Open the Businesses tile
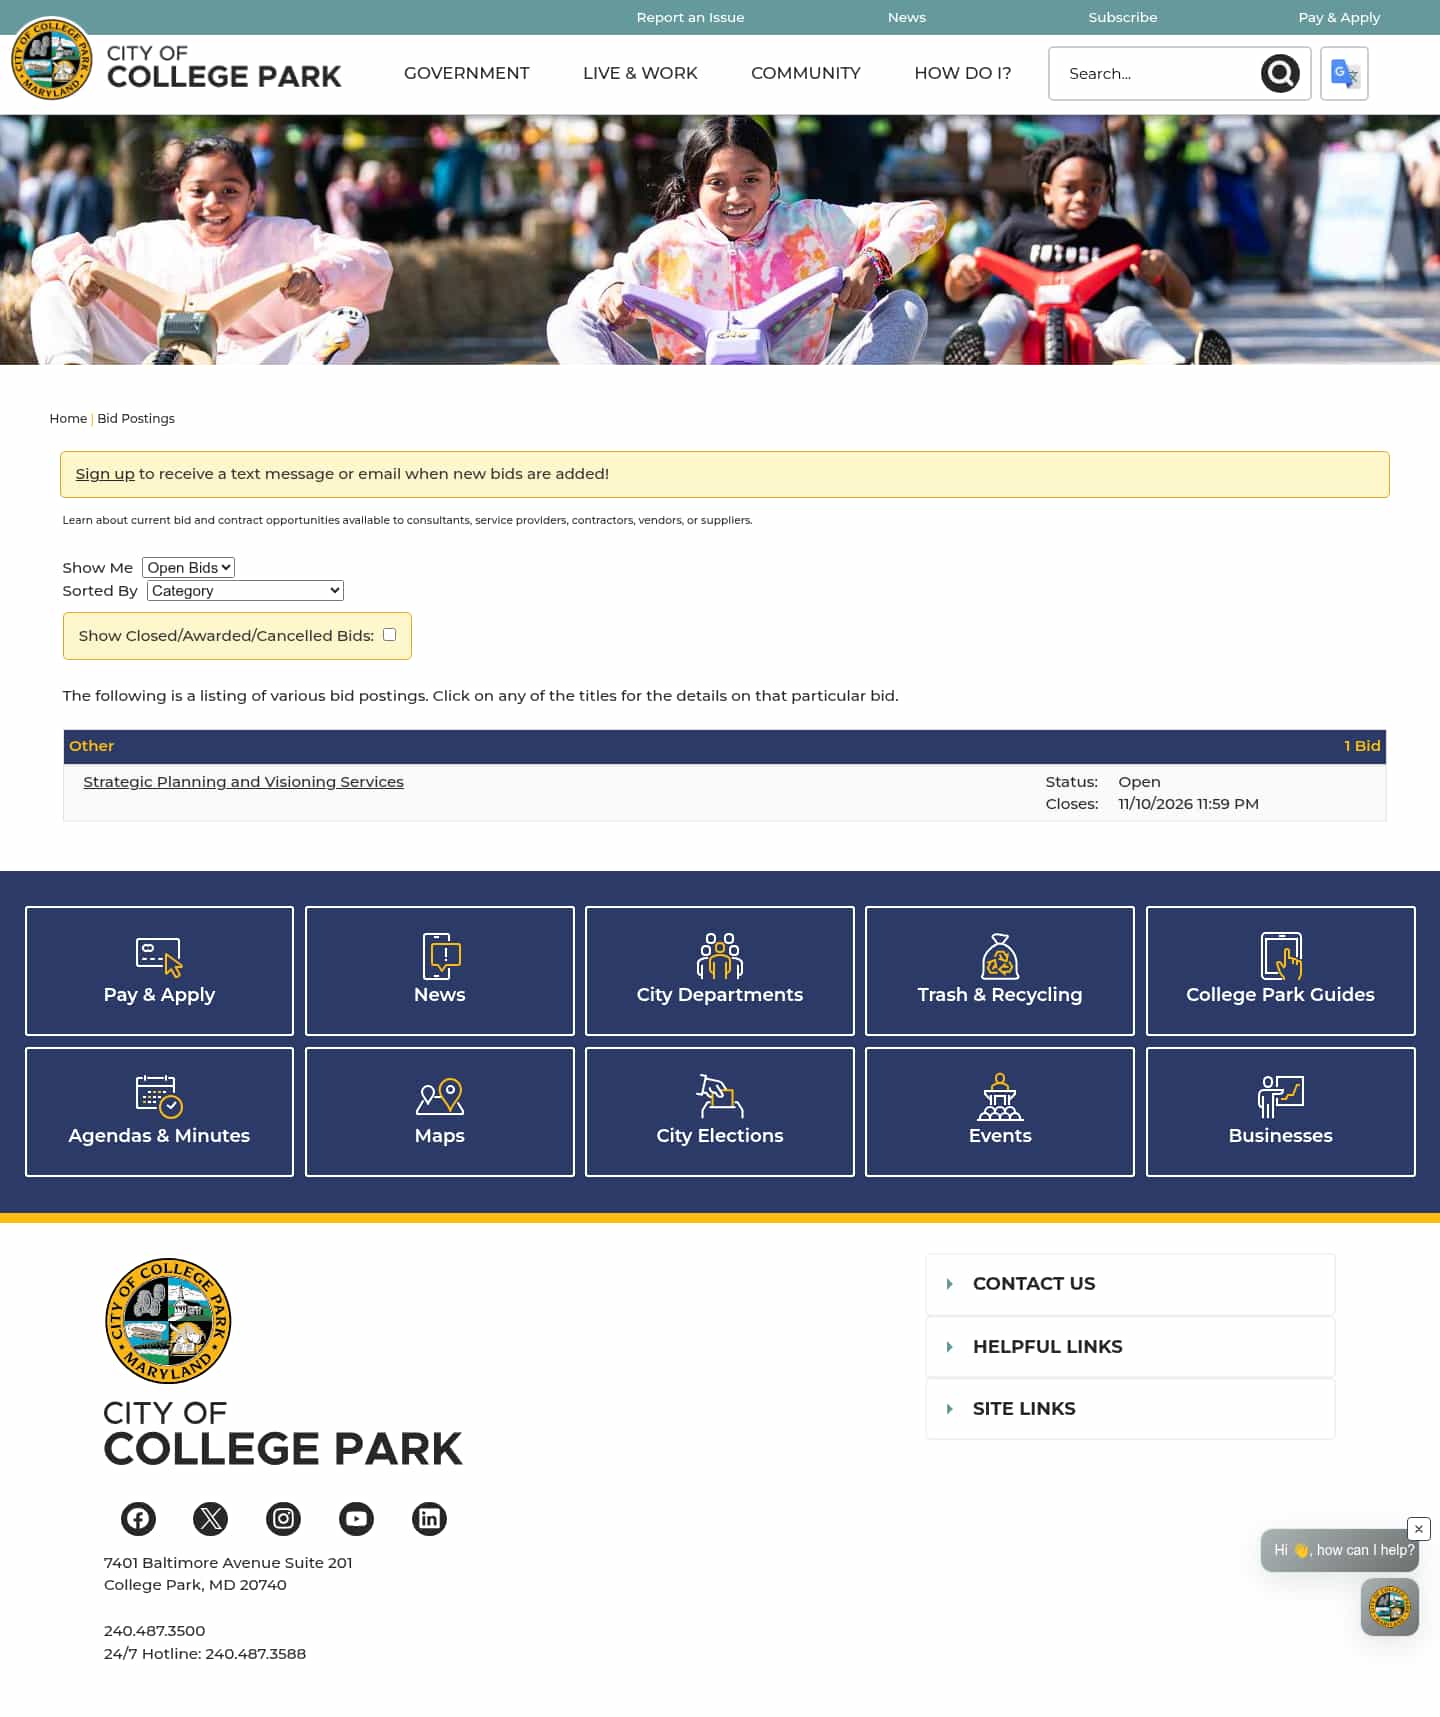 point(1281,1111)
